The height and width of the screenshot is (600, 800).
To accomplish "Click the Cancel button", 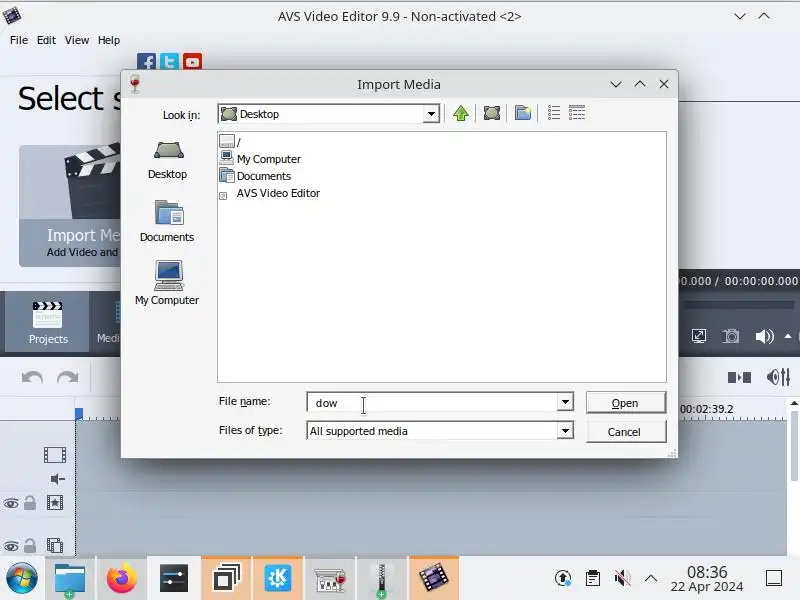I will pyautogui.click(x=626, y=432).
